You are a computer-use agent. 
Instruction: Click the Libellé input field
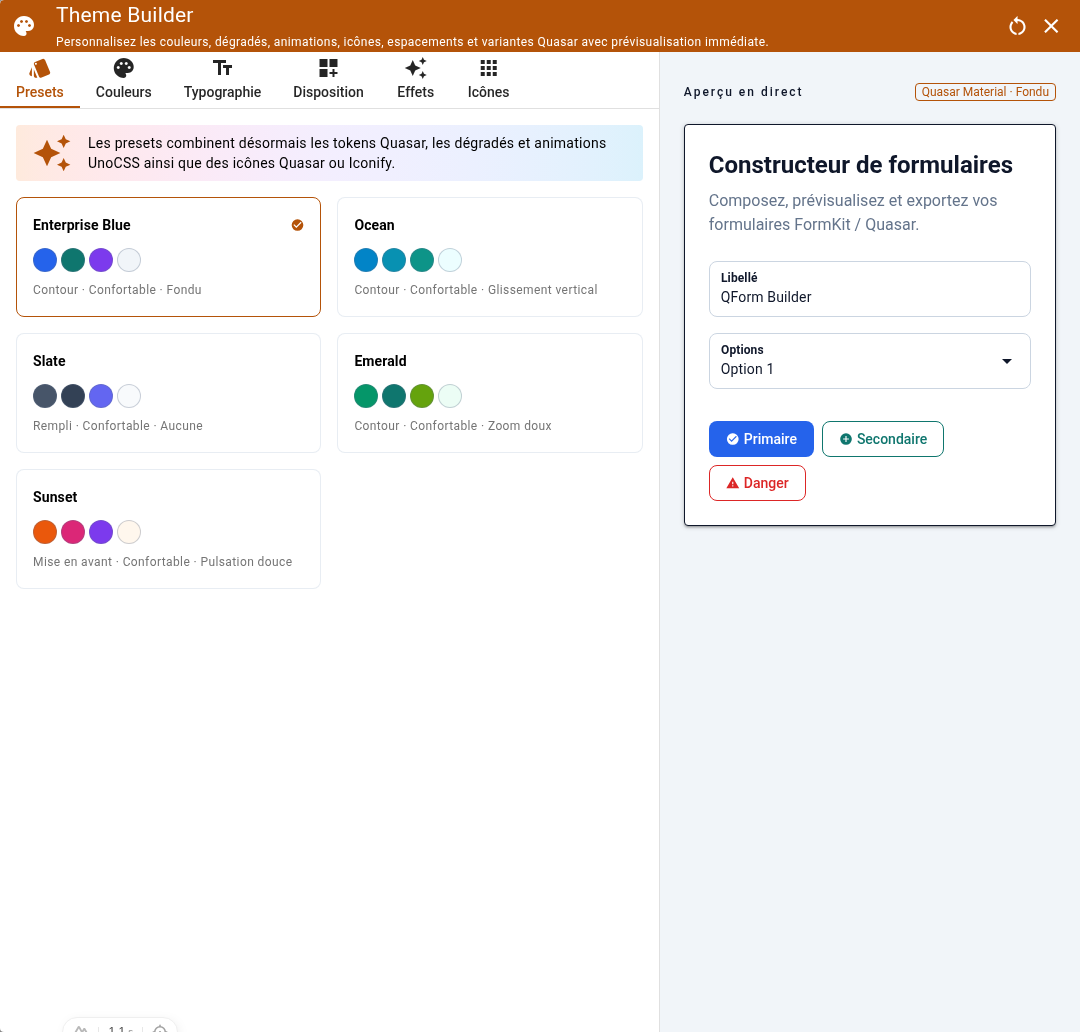[869, 289]
